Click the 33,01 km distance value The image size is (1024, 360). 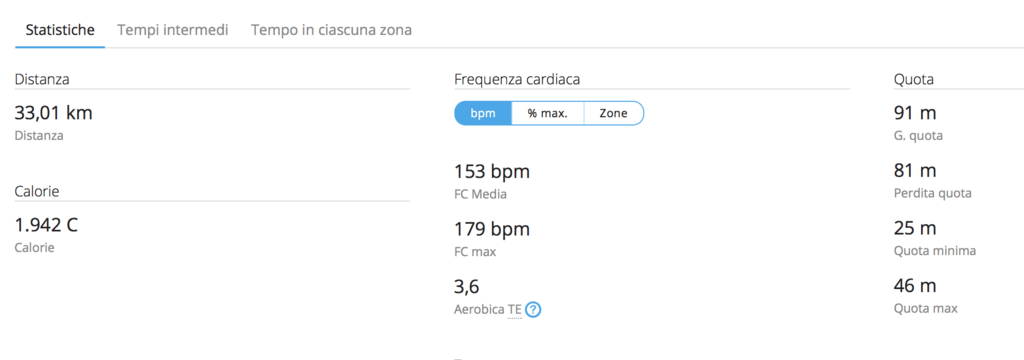coord(54,113)
